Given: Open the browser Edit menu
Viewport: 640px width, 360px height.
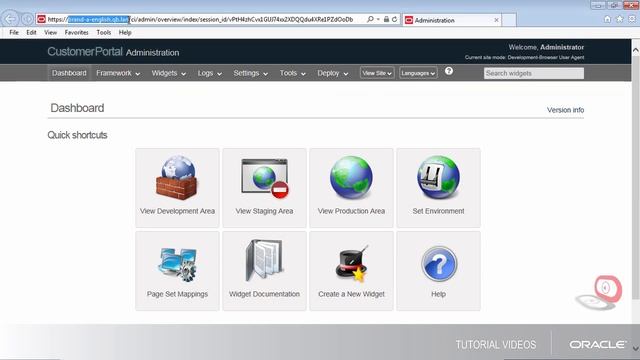Looking at the screenshot, I should click(31, 32).
